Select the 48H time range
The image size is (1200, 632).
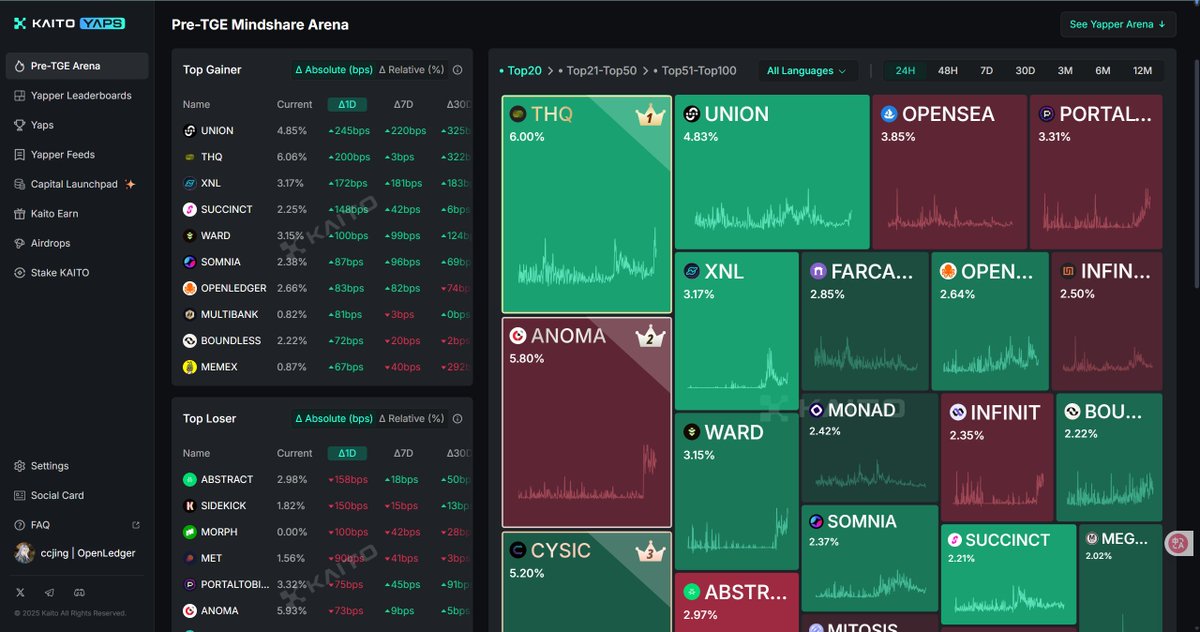coord(947,71)
